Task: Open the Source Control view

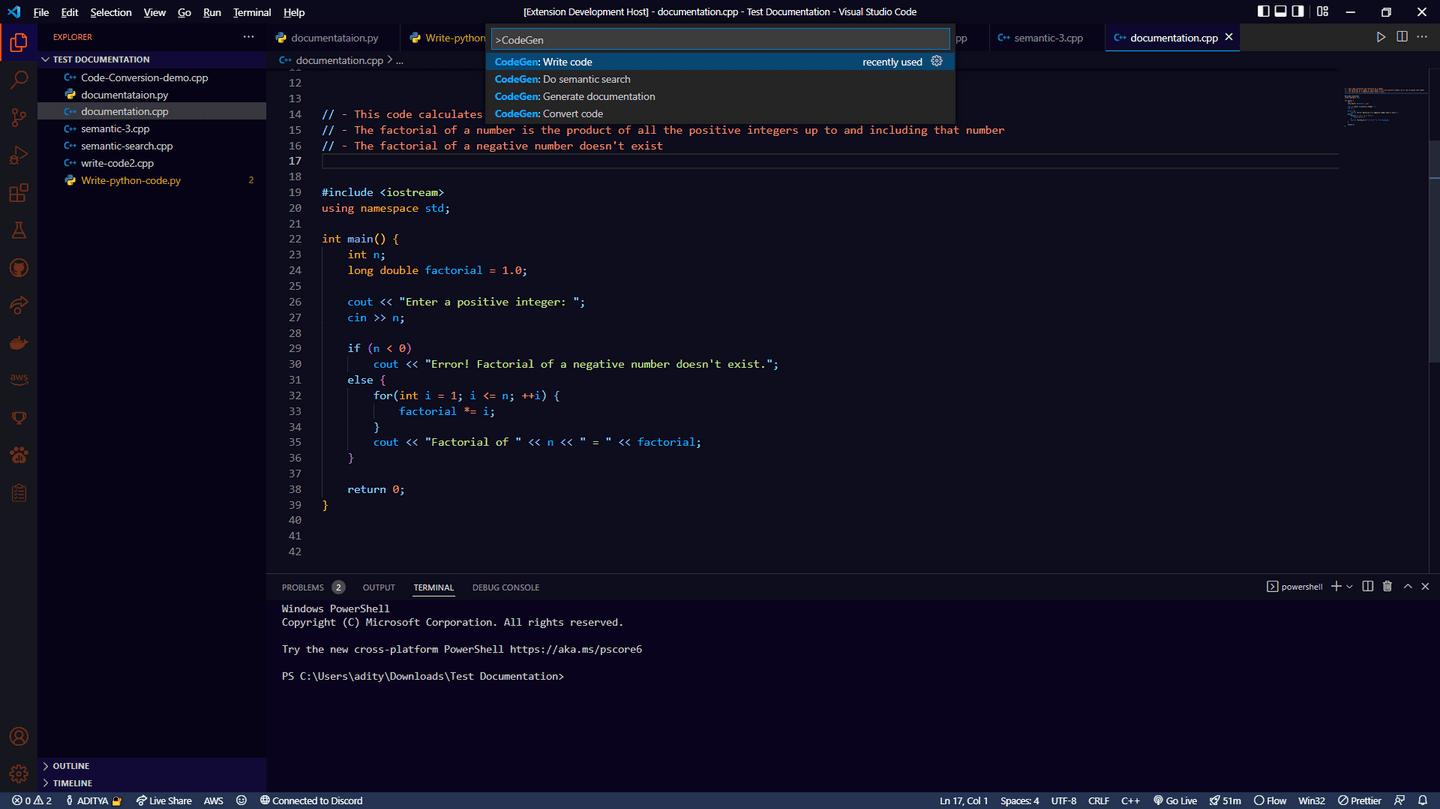Action: pyautogui.click(x=18, y=118)
